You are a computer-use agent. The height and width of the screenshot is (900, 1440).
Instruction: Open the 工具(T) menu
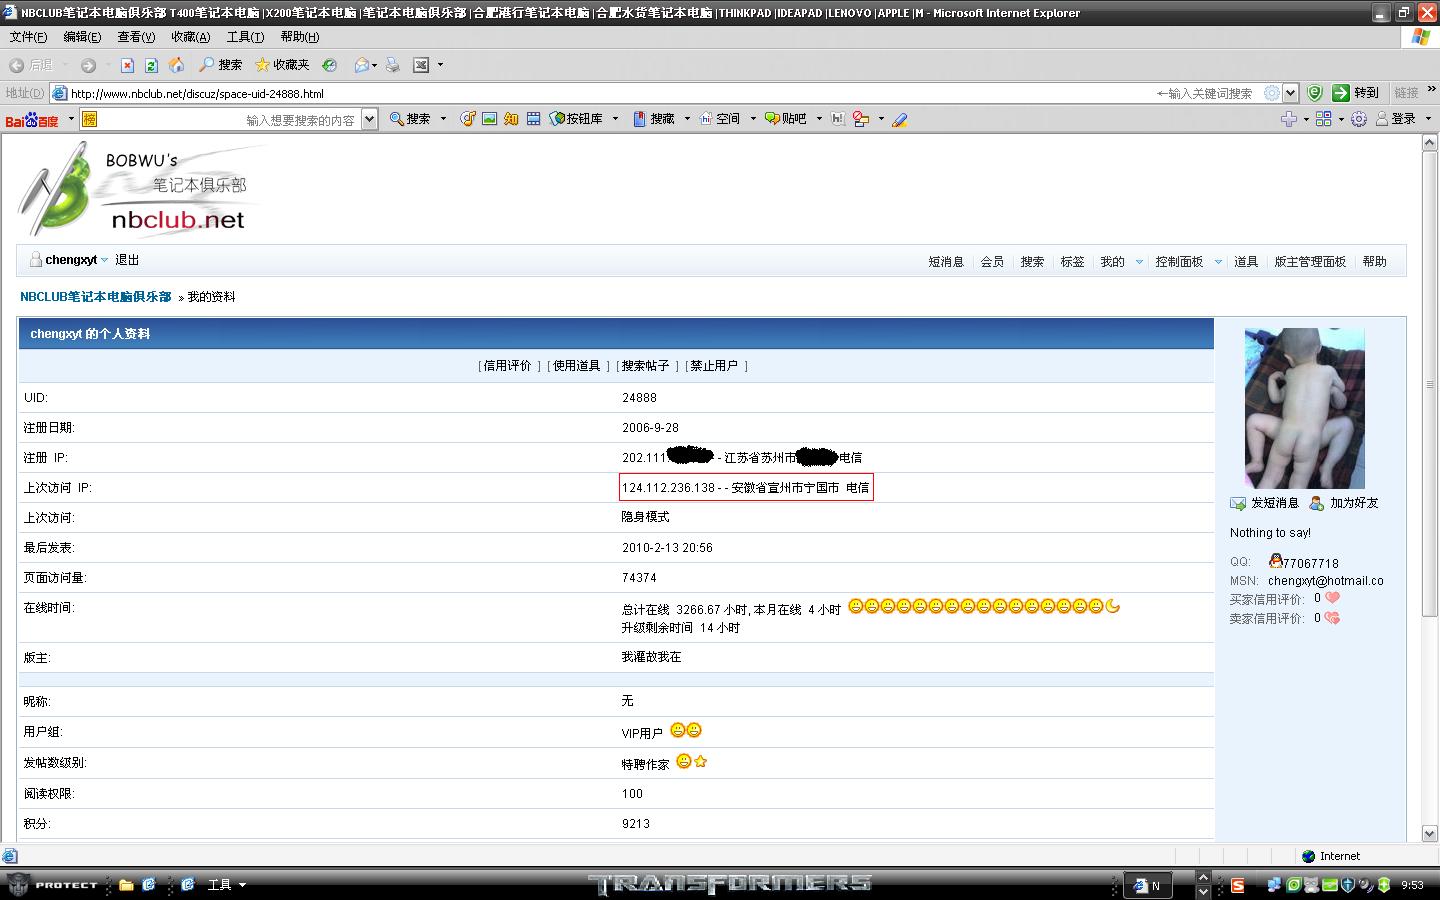pyautogui.click(x=245, y=37)
